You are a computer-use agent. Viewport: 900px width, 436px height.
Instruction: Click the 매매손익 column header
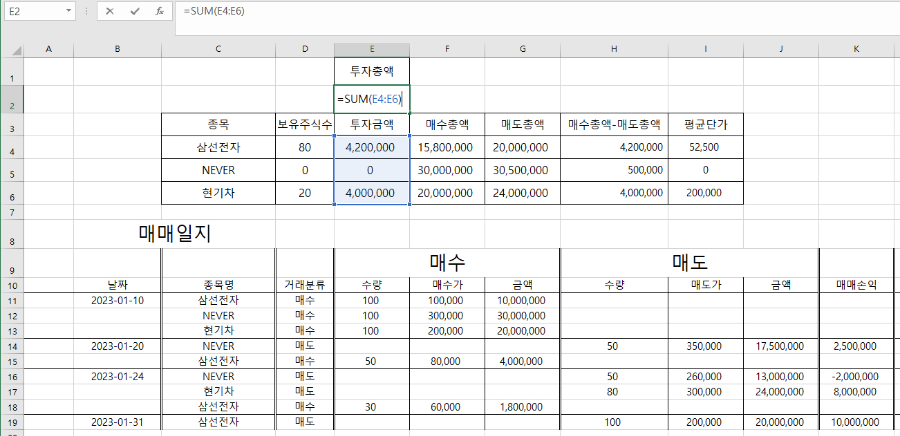(856, 285)
